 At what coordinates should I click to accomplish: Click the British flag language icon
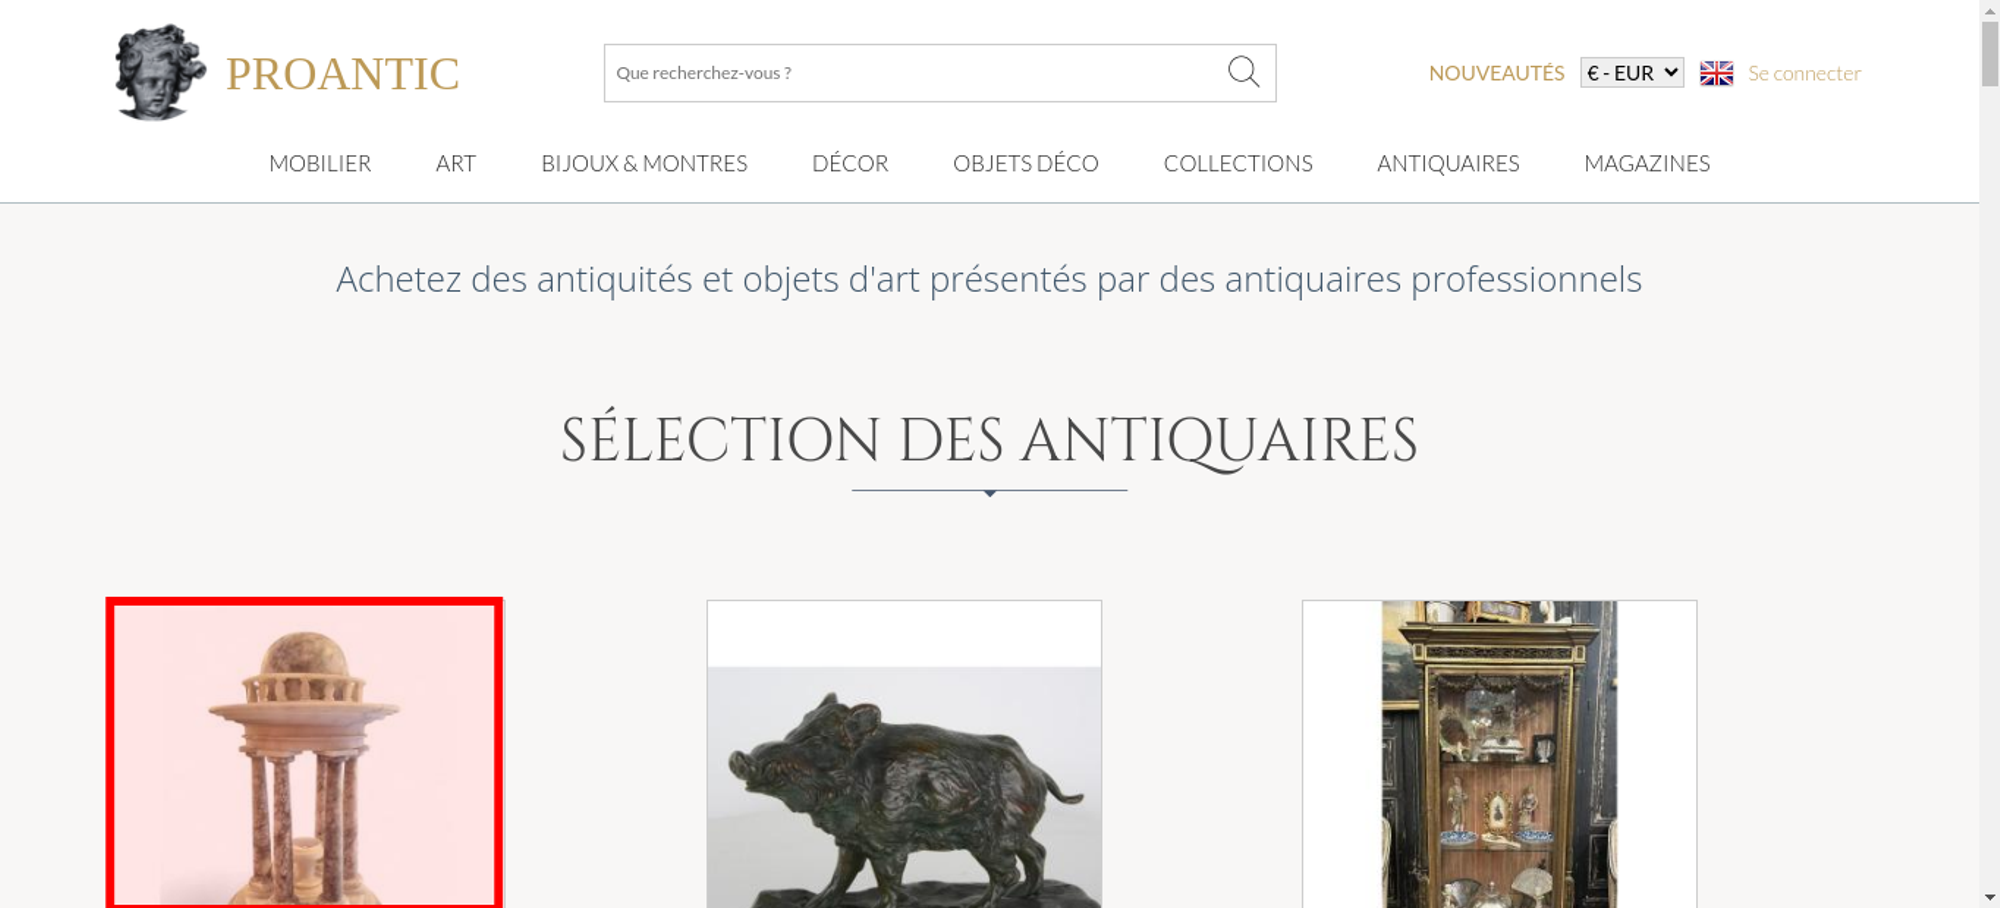[x=1716, y=73]
